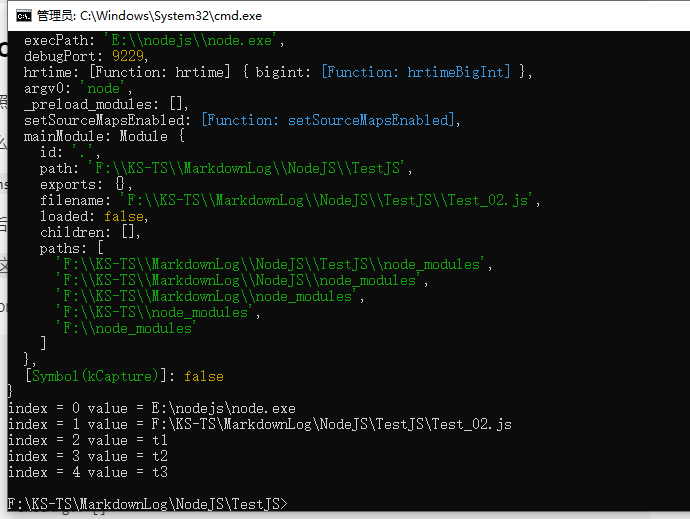Click the 'children: []' line
690x519 pixels.
pos(90,232)
